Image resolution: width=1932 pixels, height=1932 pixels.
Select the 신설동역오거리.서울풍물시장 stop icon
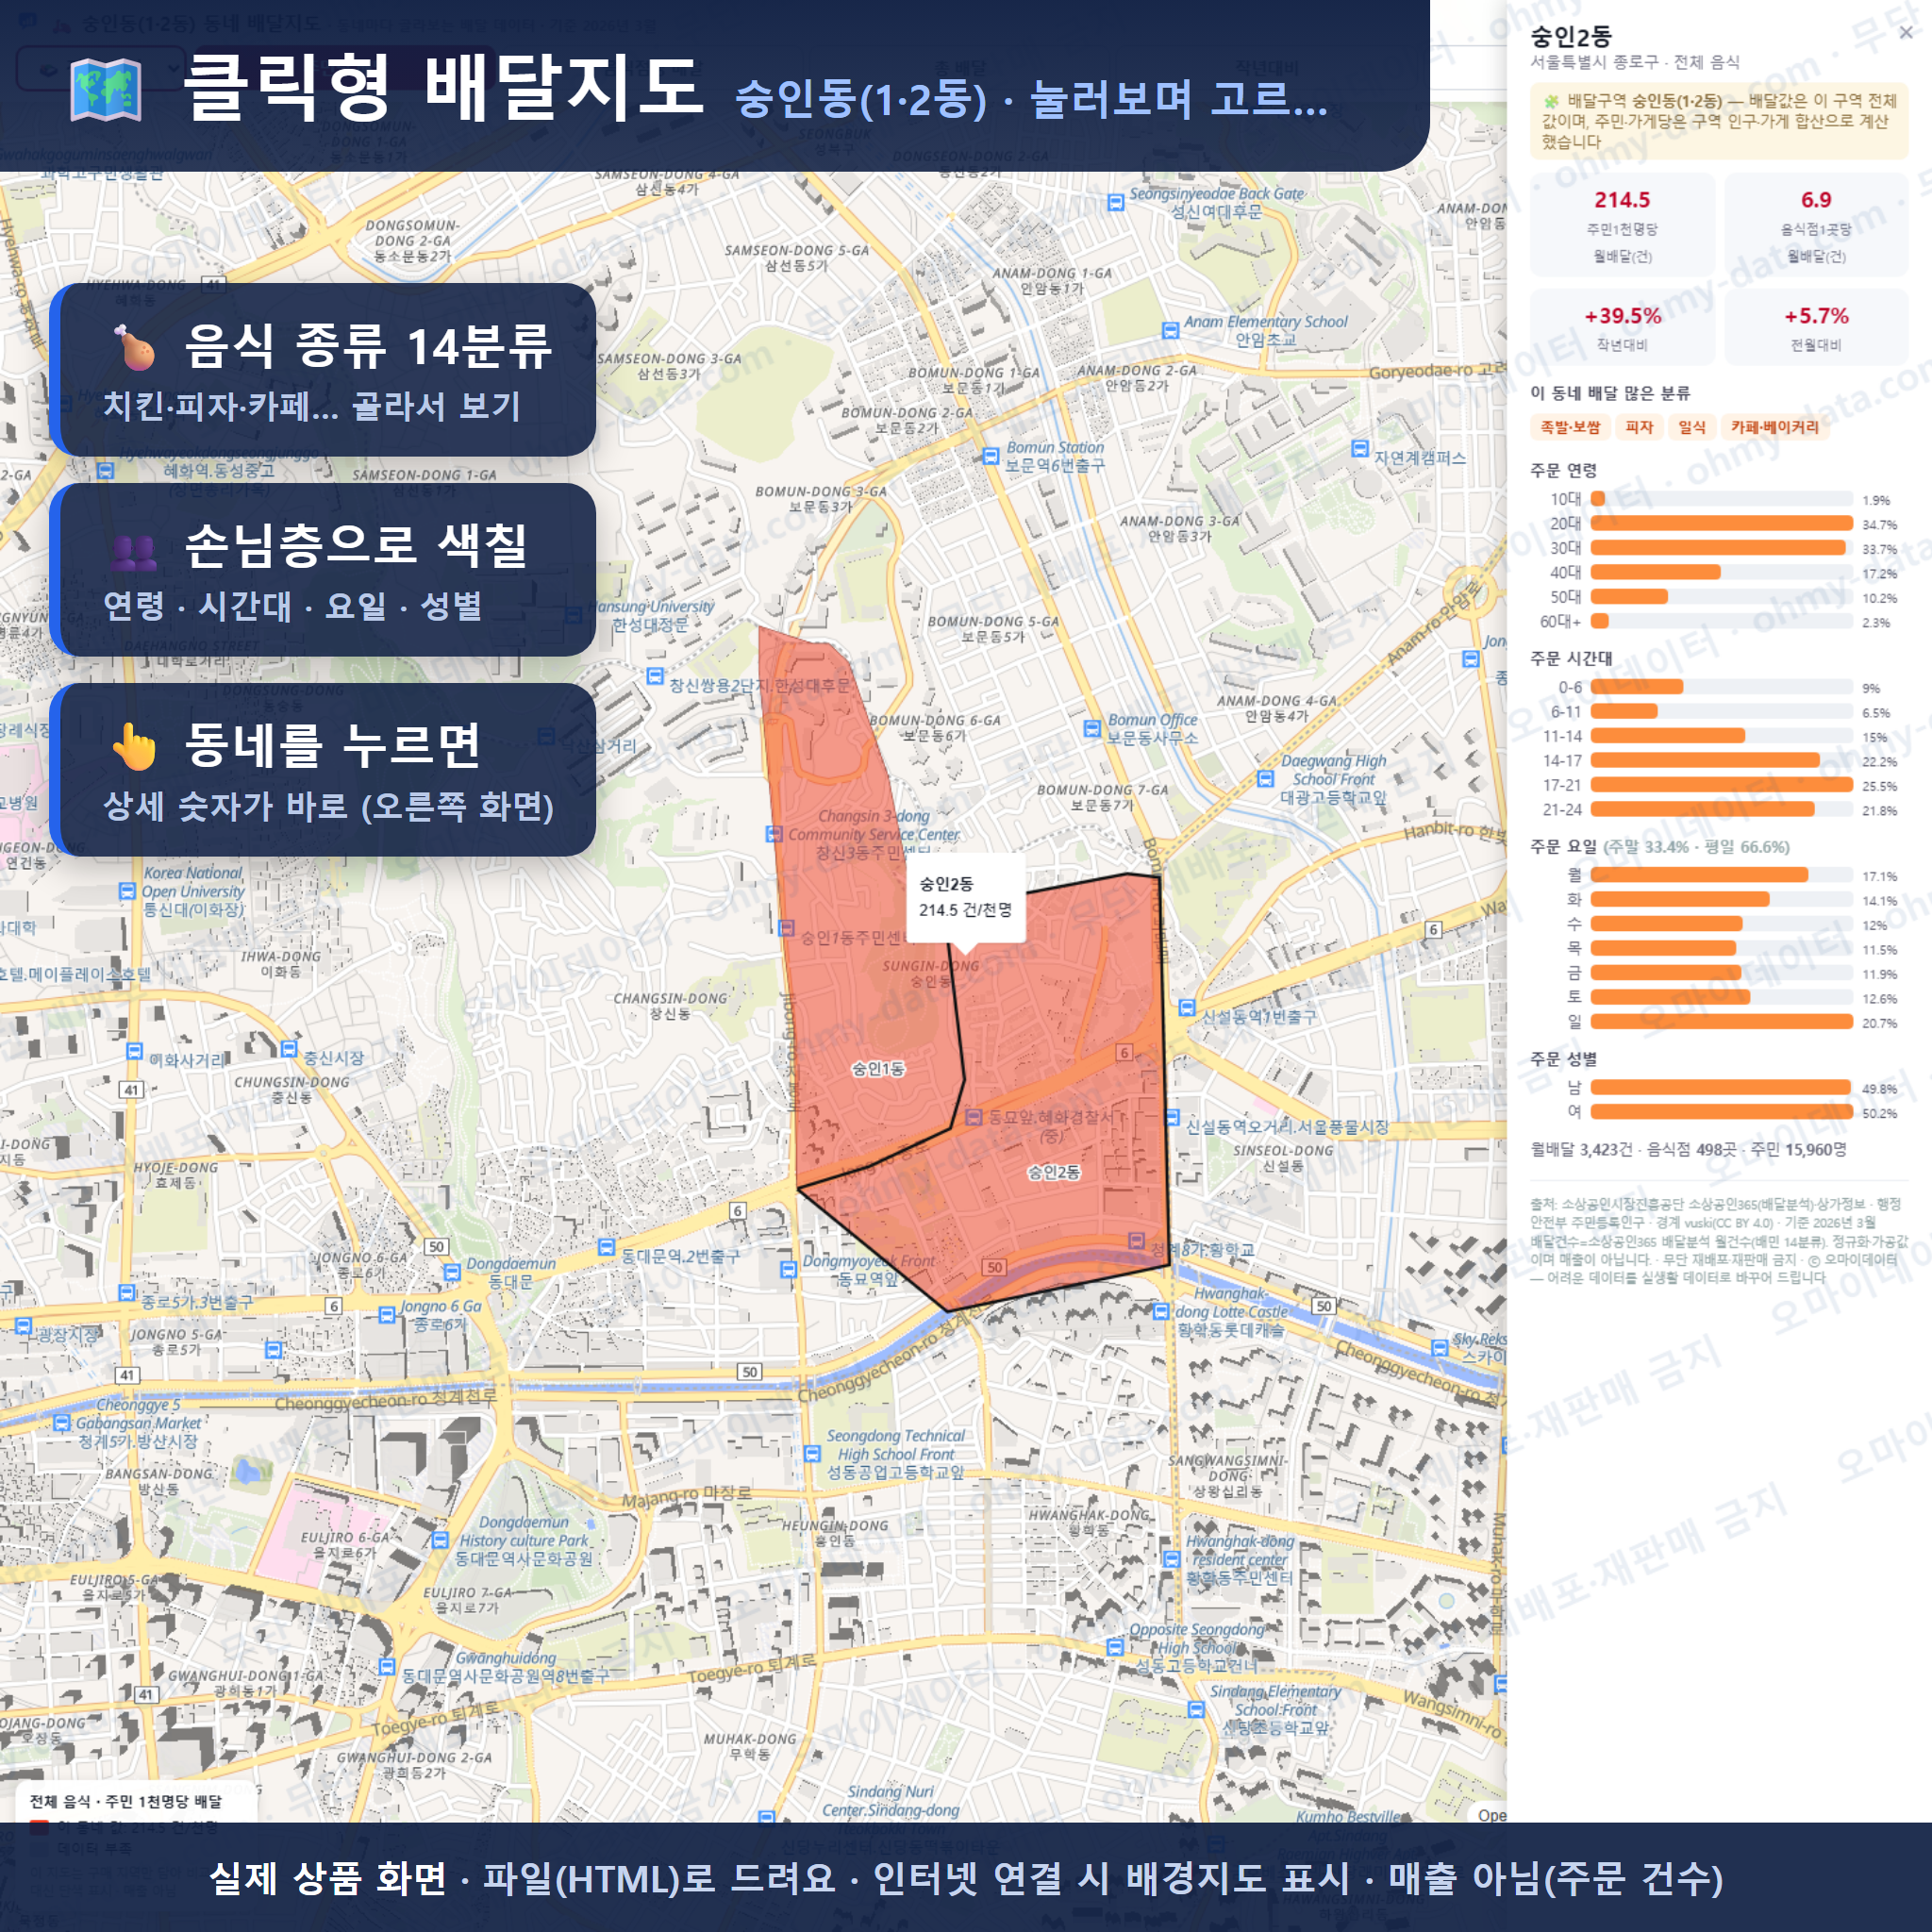click(1172, 1117)
